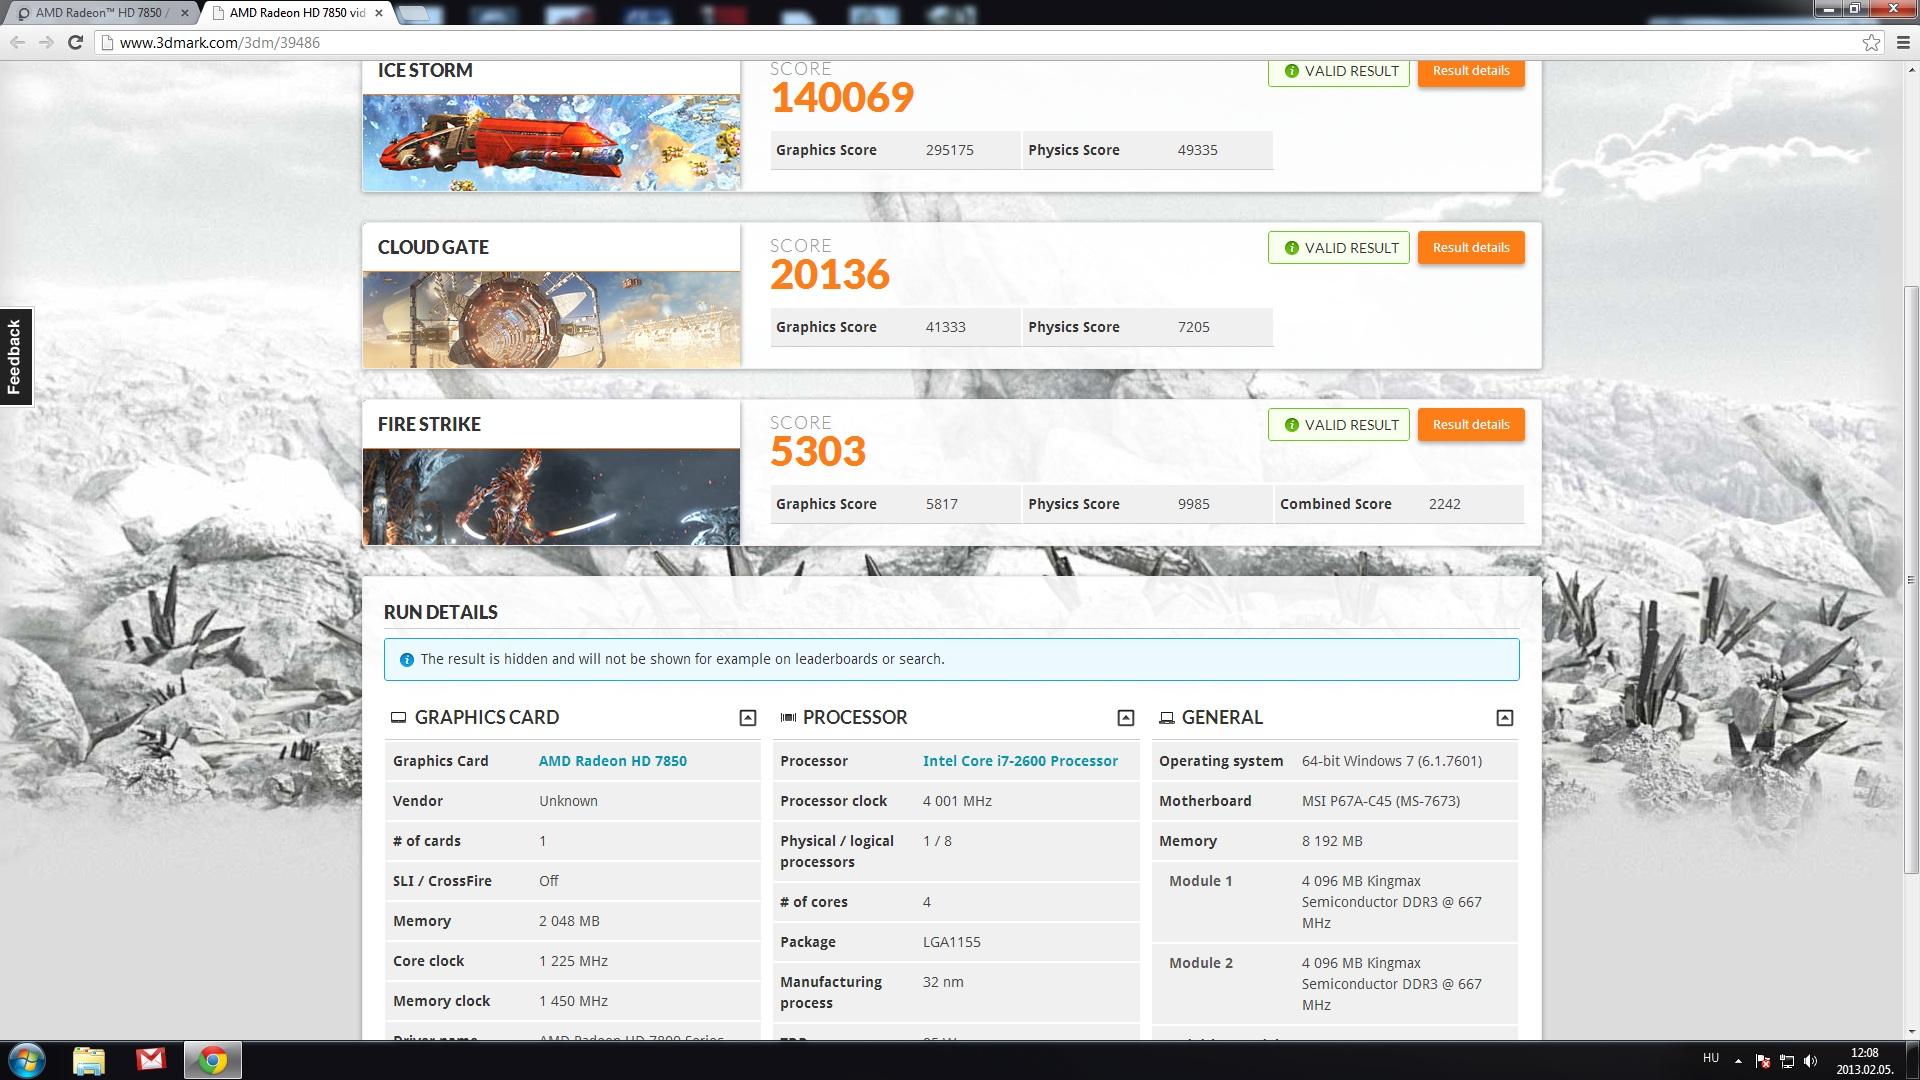This screenshot has height=1080, width=1920.
Task: Click Ice Storm VALID RESULT badge
Action: [1339, 71]
